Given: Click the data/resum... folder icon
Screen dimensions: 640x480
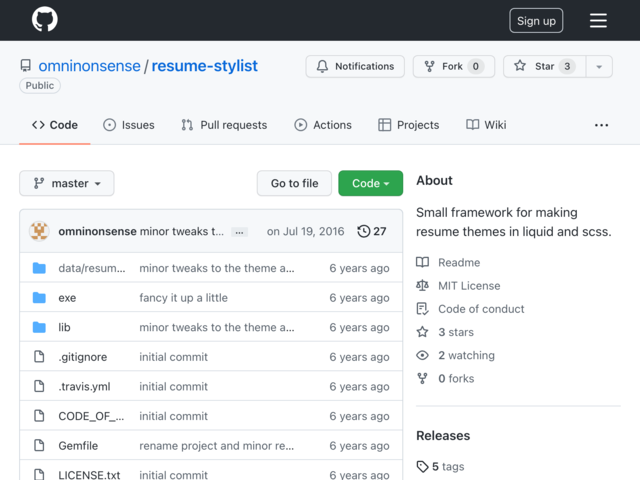Looking at the screenshot, I should click(x=39, y=268).
